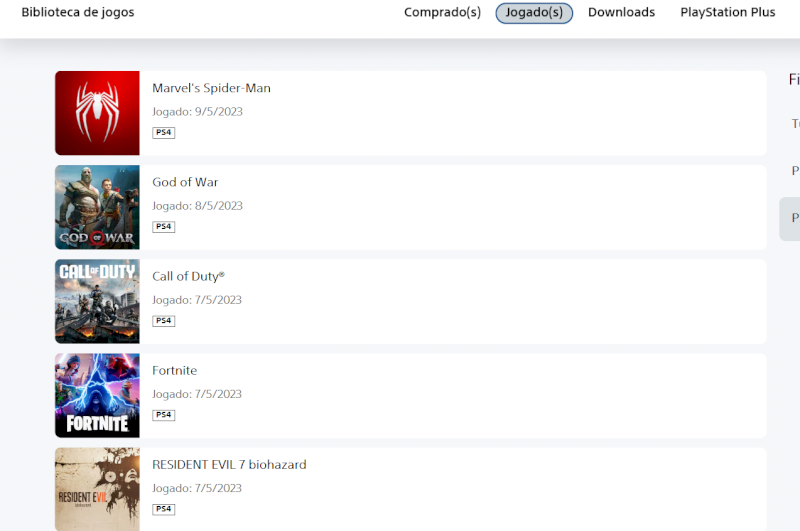
Task: Open Resident Evil 7 cover thumbnail
Action: [97, 489]
